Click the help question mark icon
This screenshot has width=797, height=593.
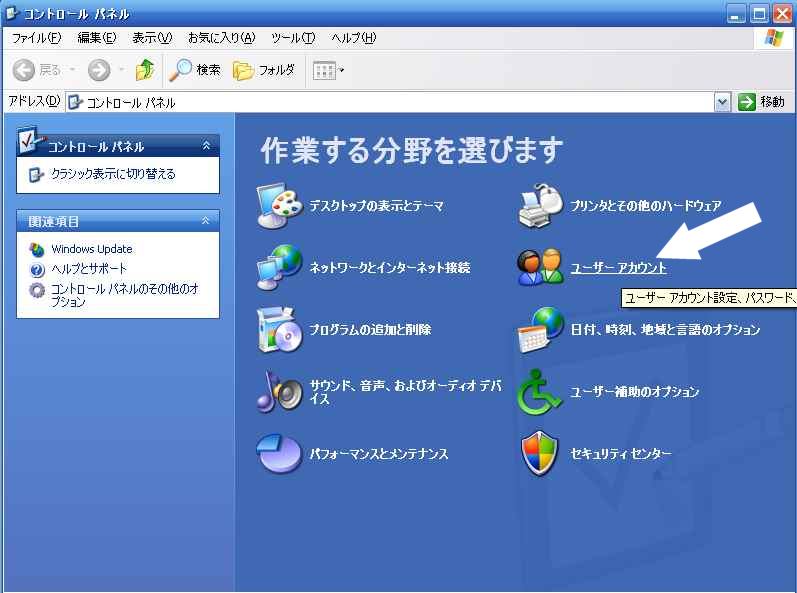37,269
